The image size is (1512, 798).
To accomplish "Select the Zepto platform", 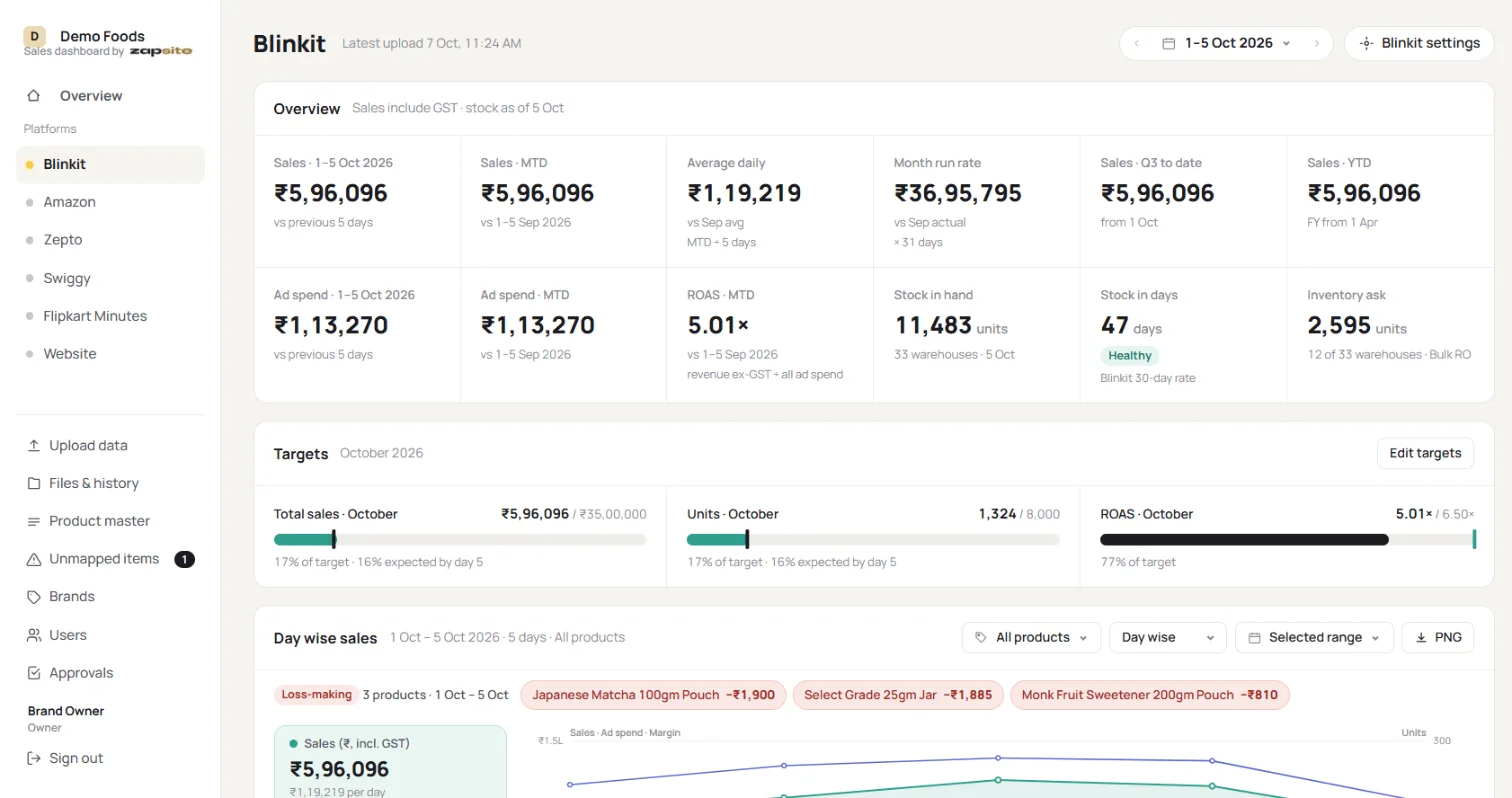I will click(x=110, y=240).
